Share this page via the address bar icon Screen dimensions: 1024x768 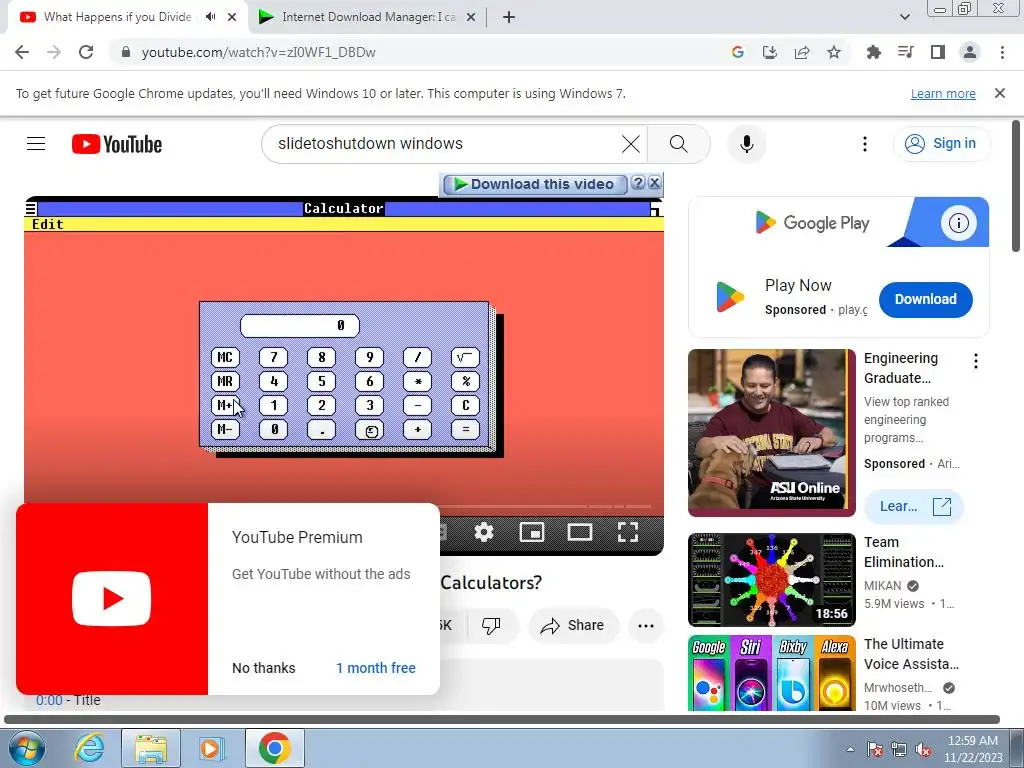(x=802, y=52)
